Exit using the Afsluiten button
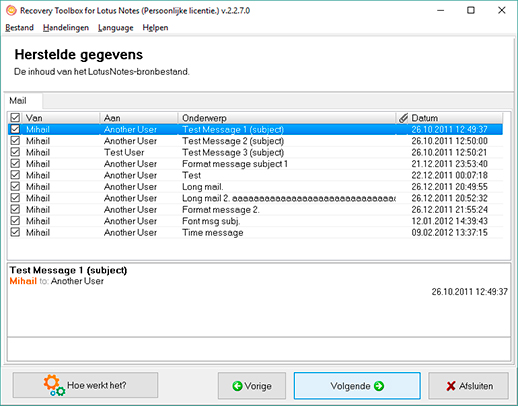The height and width of the screenshot is (406, 518). pos(469,386)
